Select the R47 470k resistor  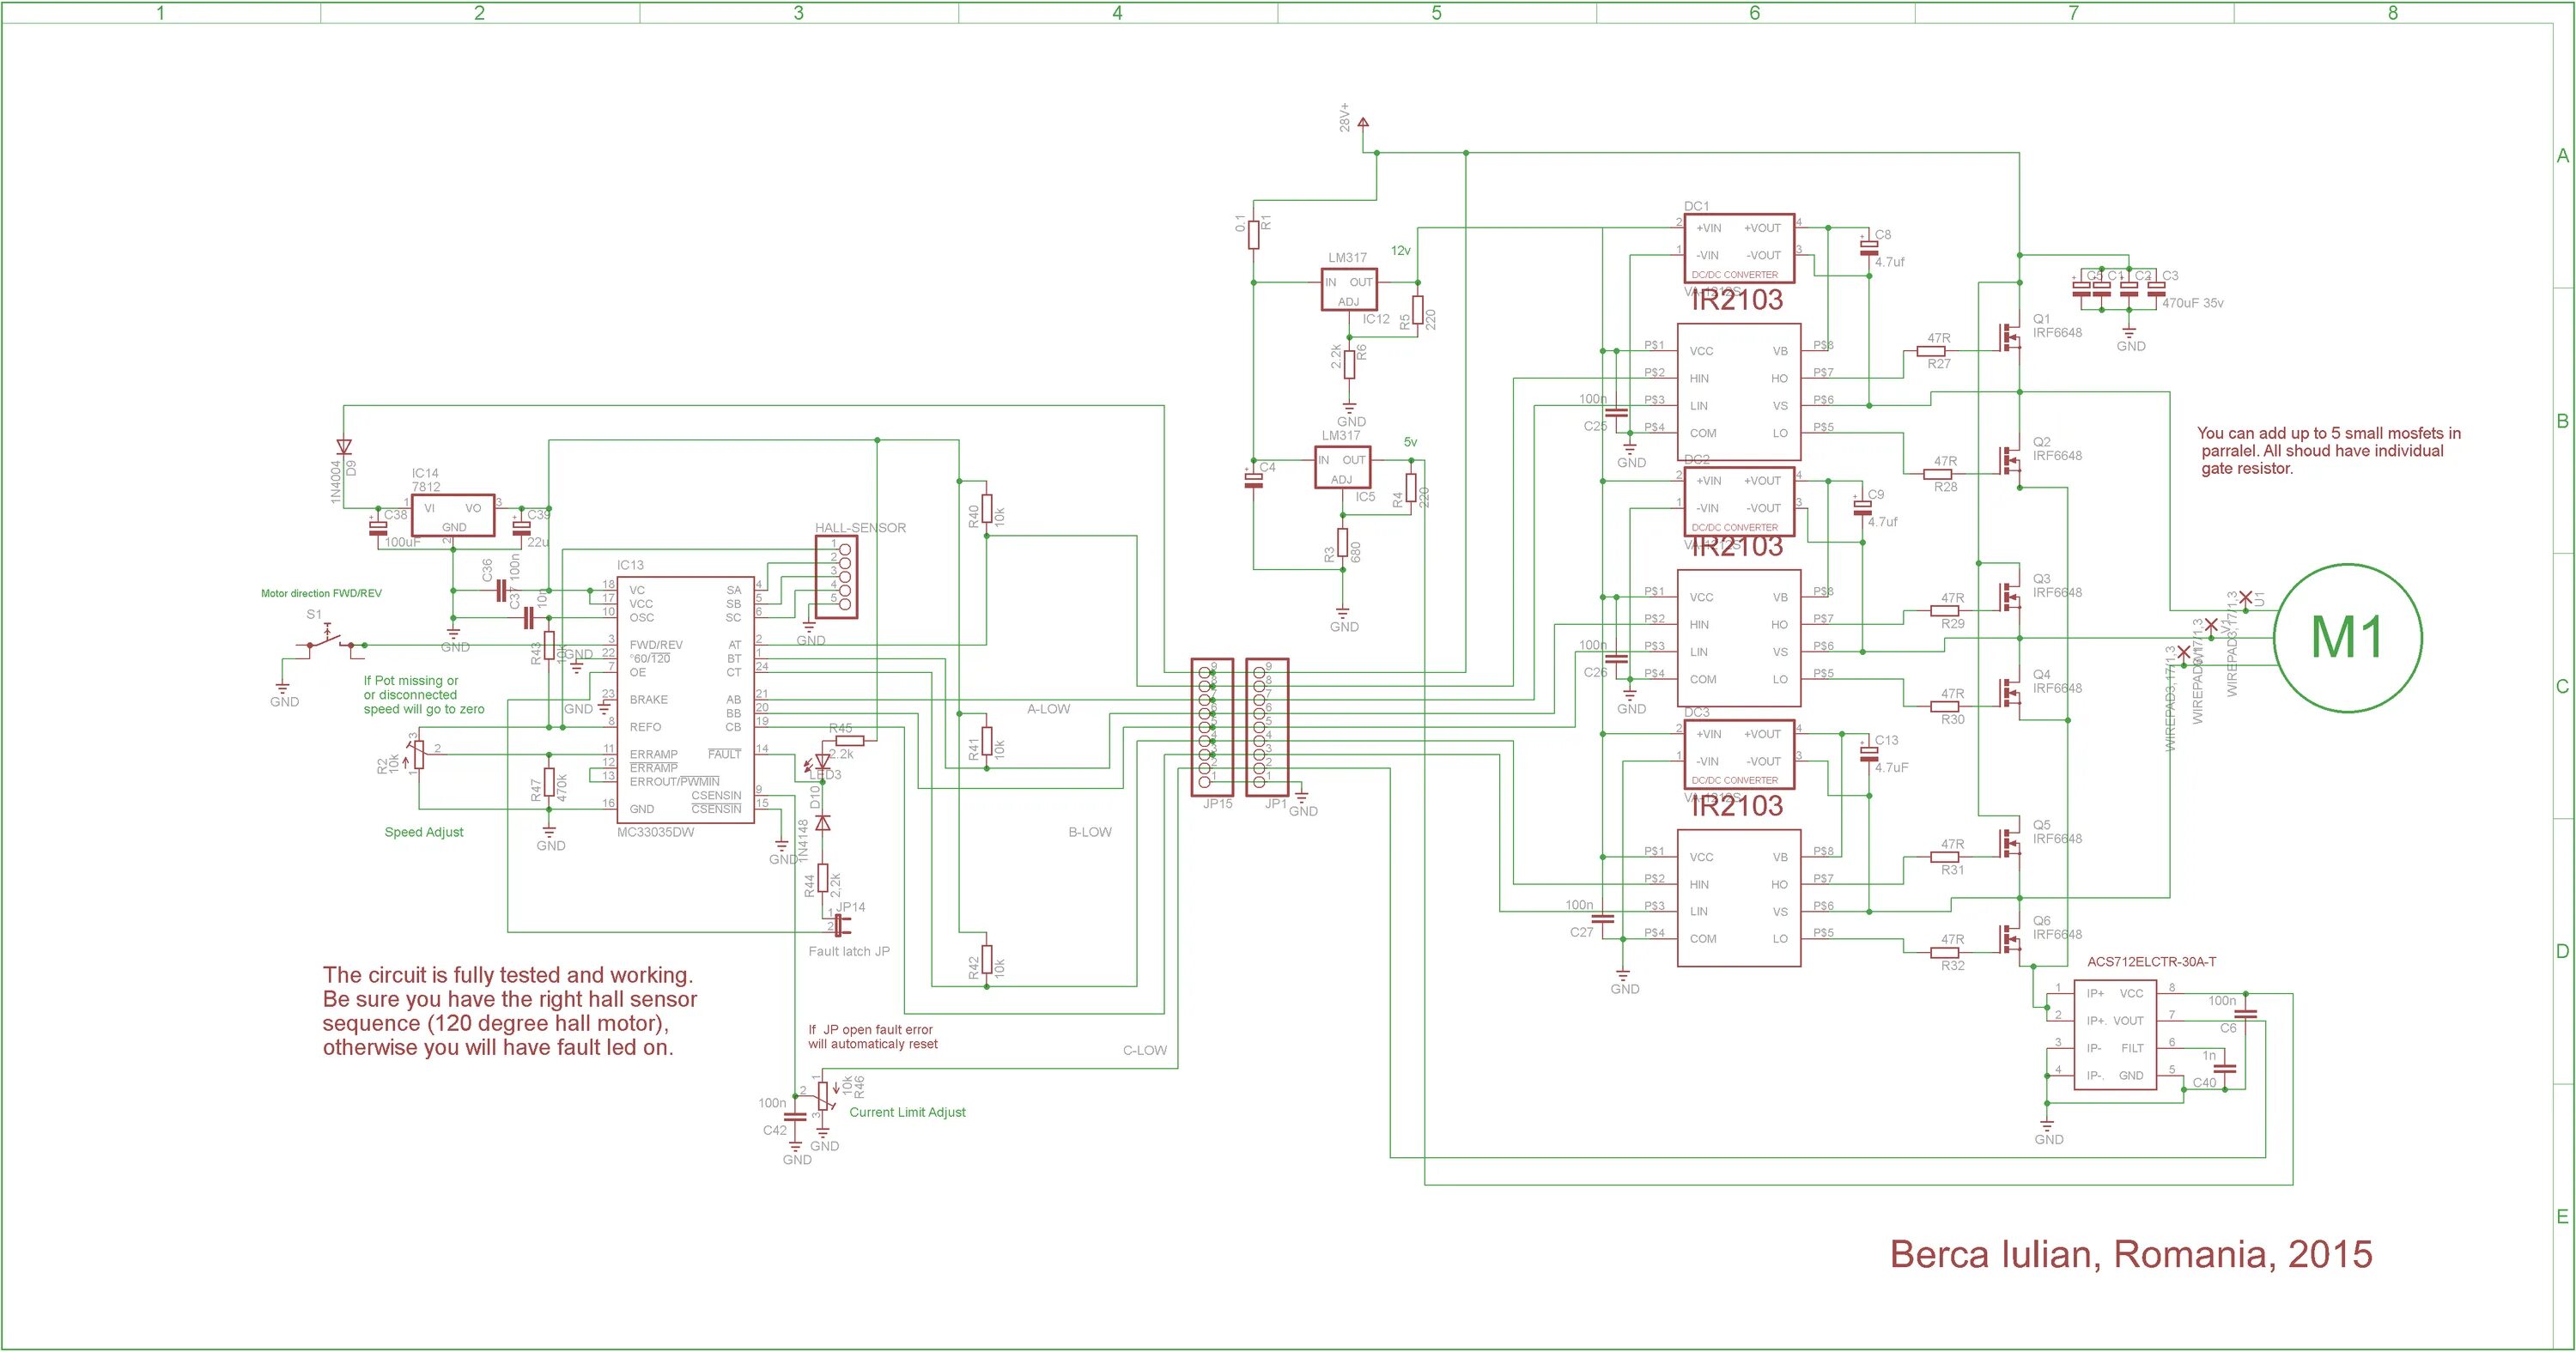point(549,782)
